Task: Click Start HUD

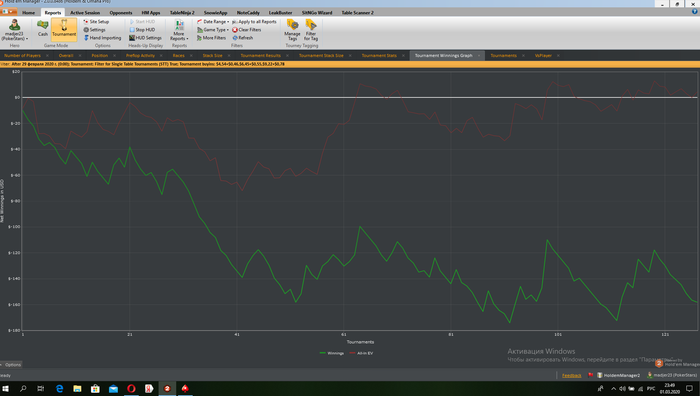Action: [x=142, y=21]
